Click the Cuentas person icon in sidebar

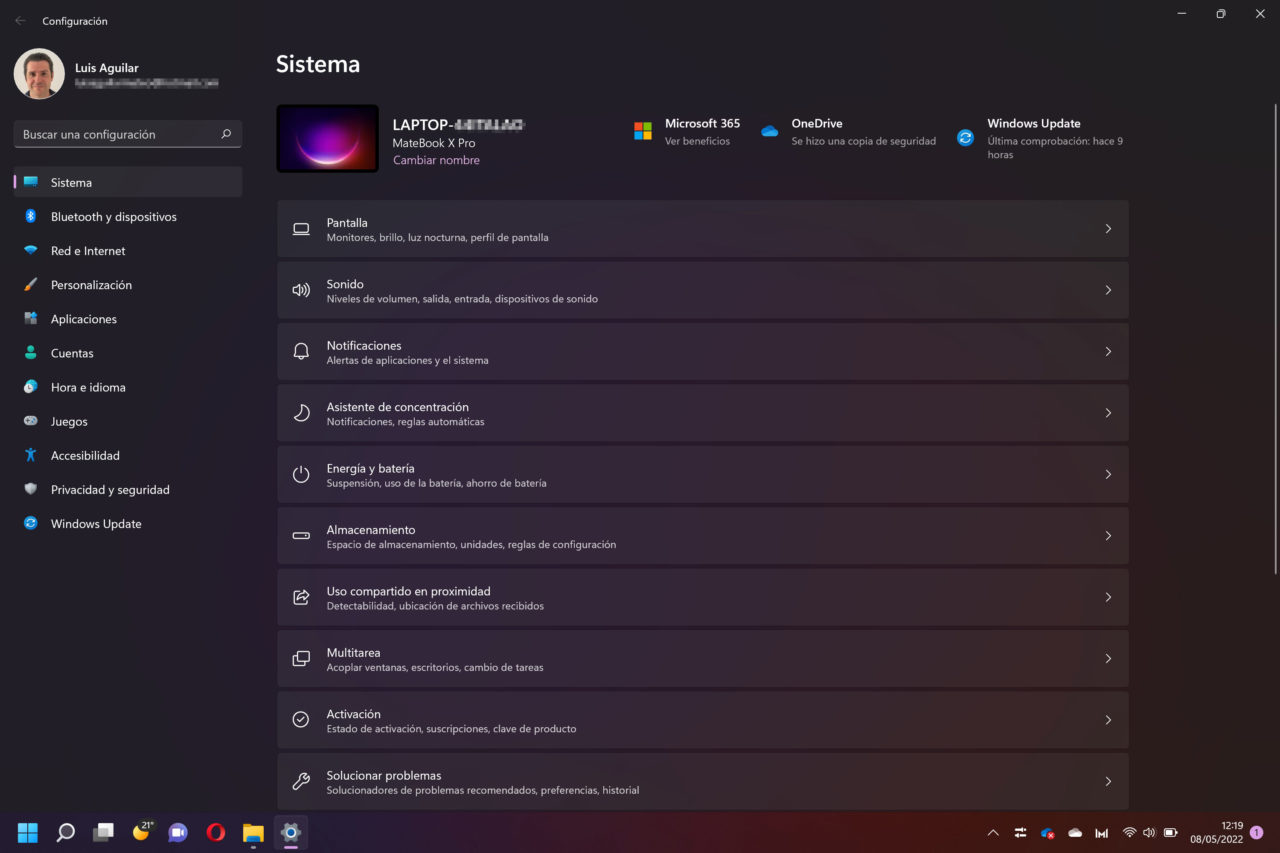[31, 353]
